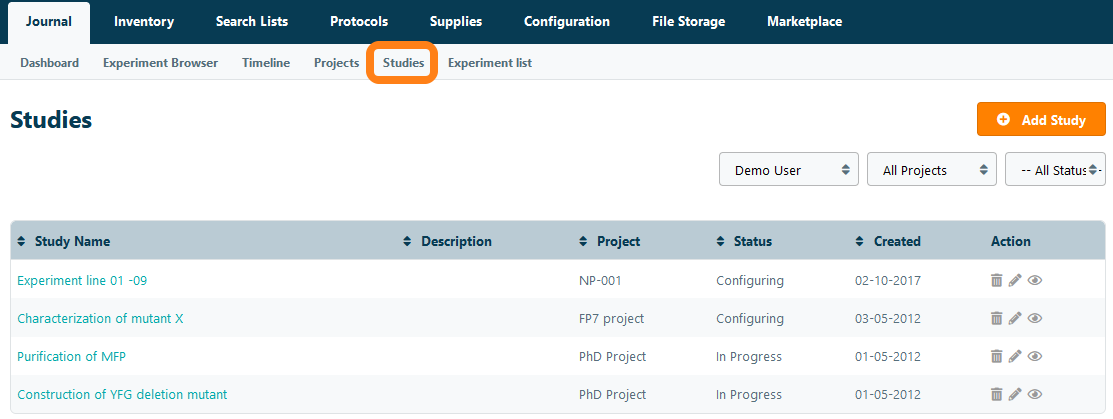Expand the All Projects filter dropdown
This screenshot has height=419, width=1113.
tap(931, 170)
